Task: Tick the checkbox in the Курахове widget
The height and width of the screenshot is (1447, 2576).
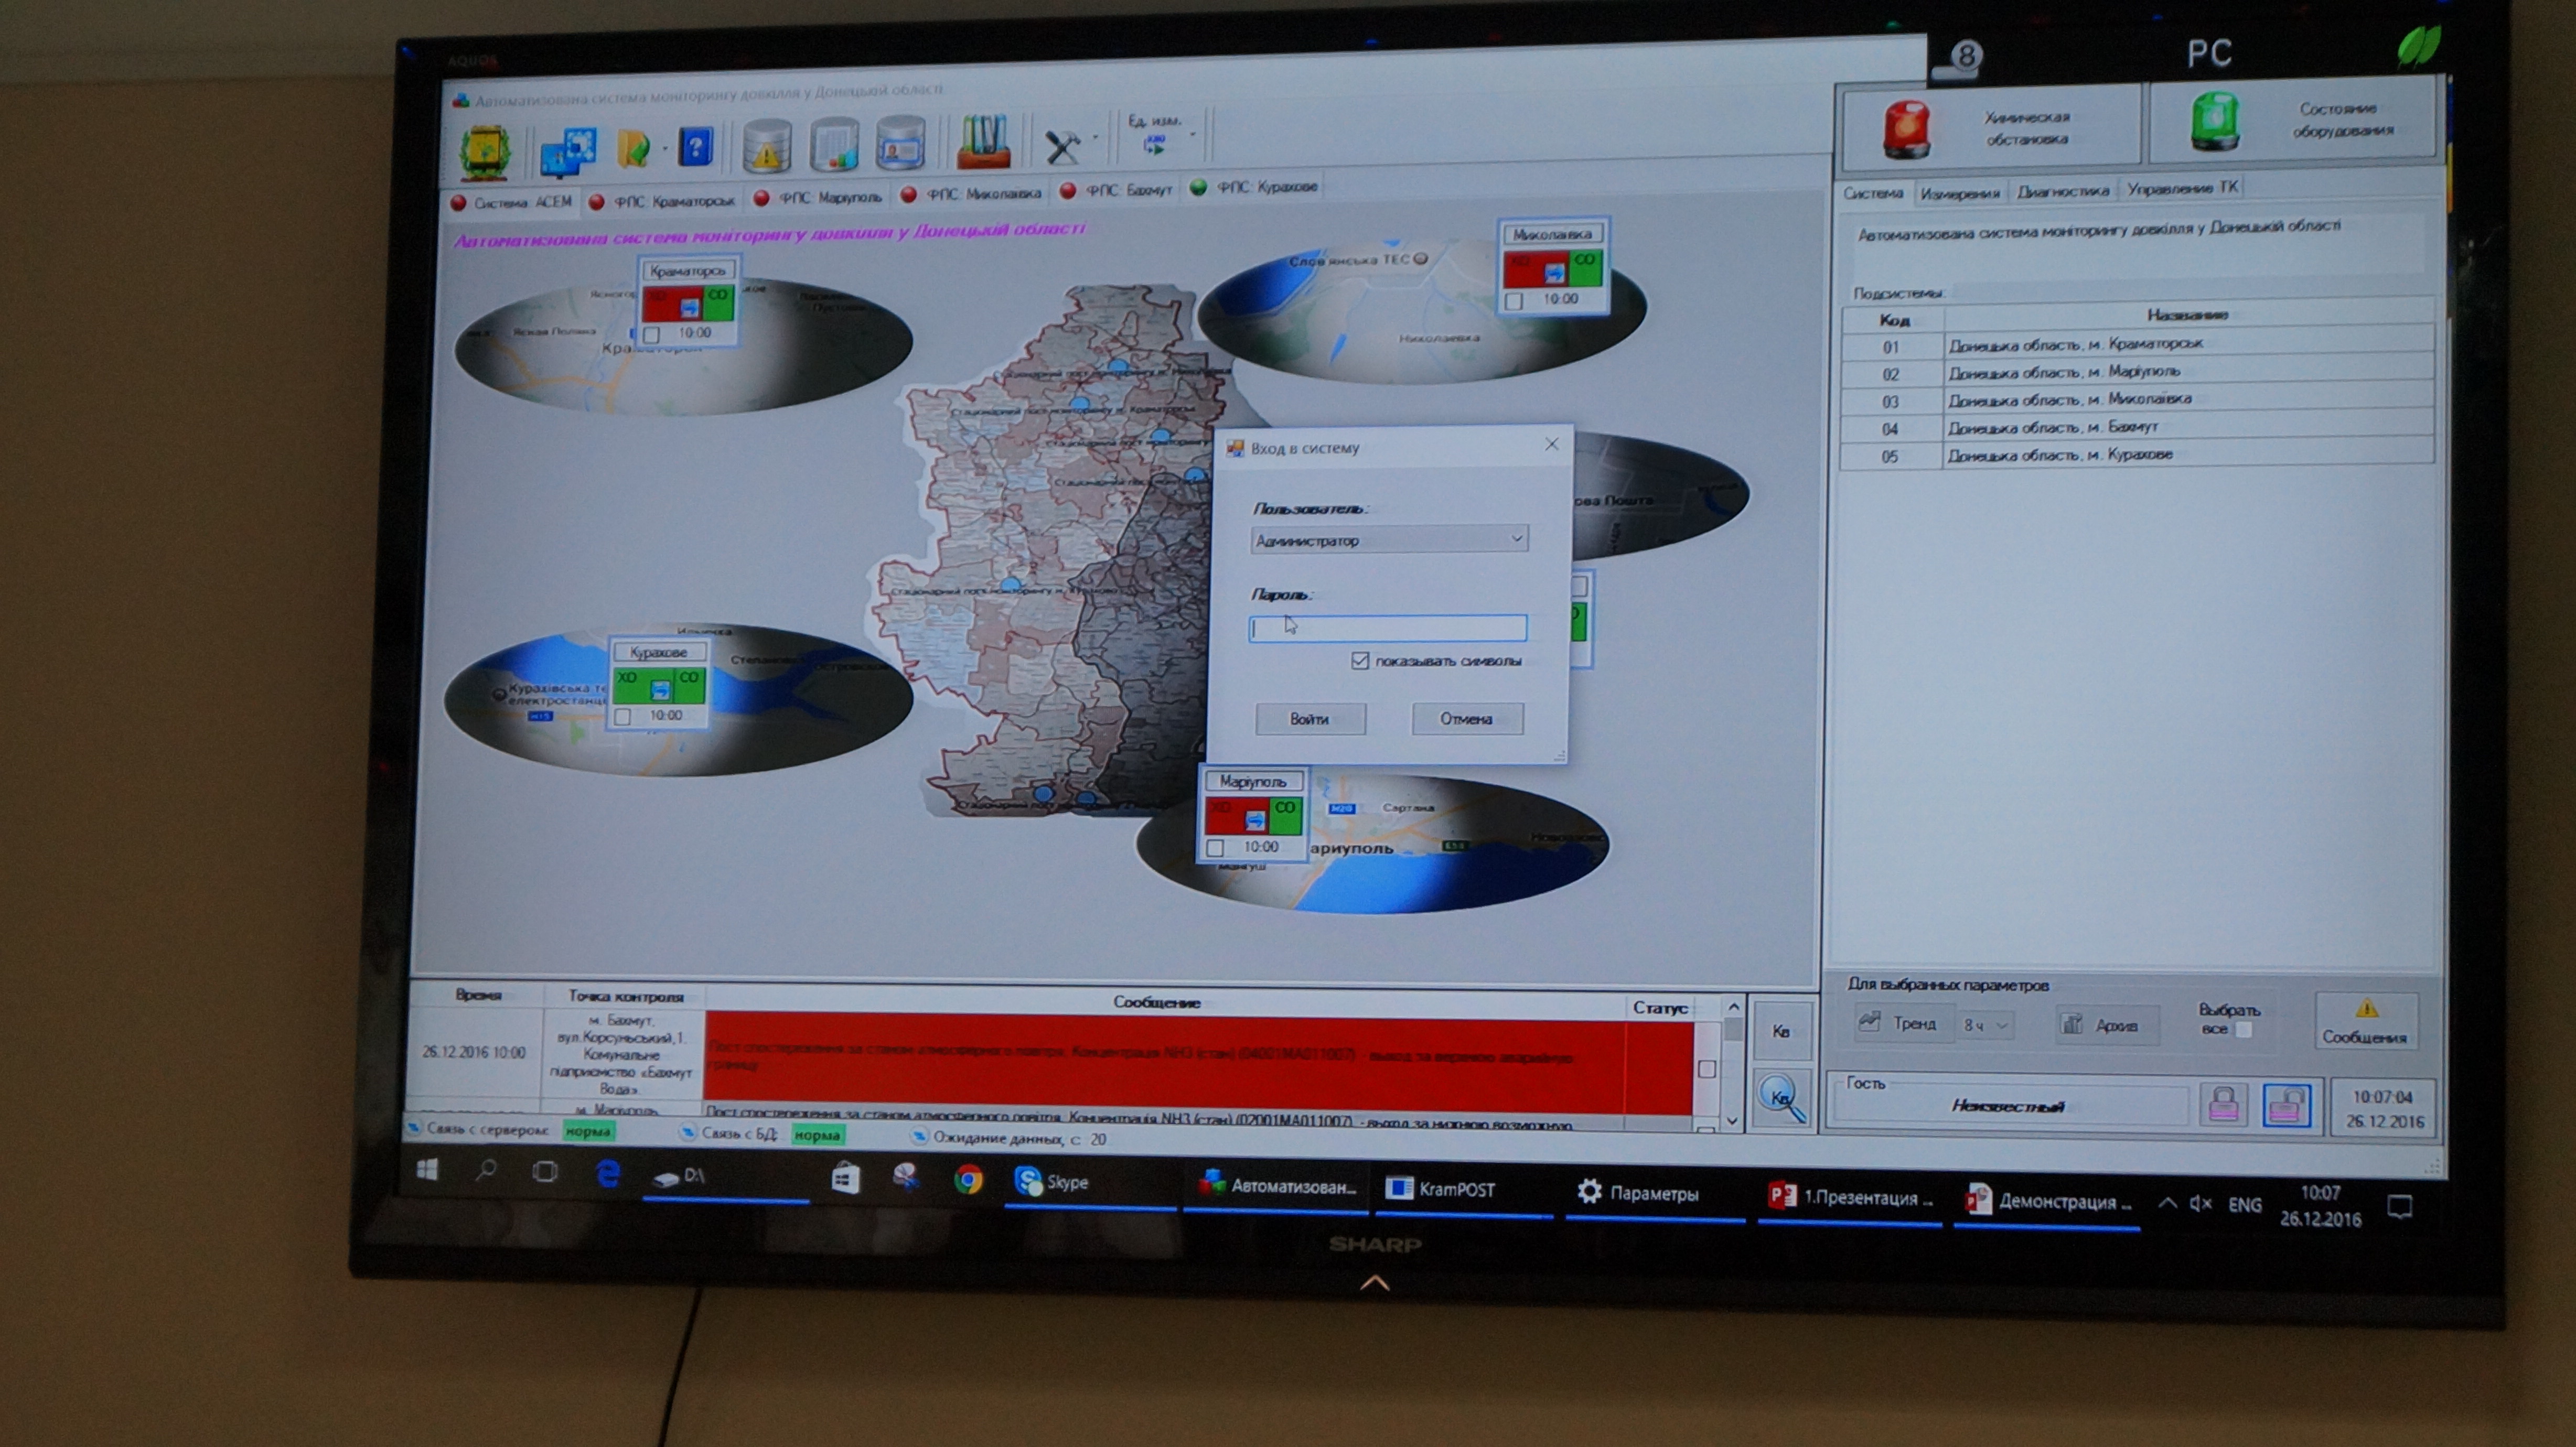Action: coord(622,717)
